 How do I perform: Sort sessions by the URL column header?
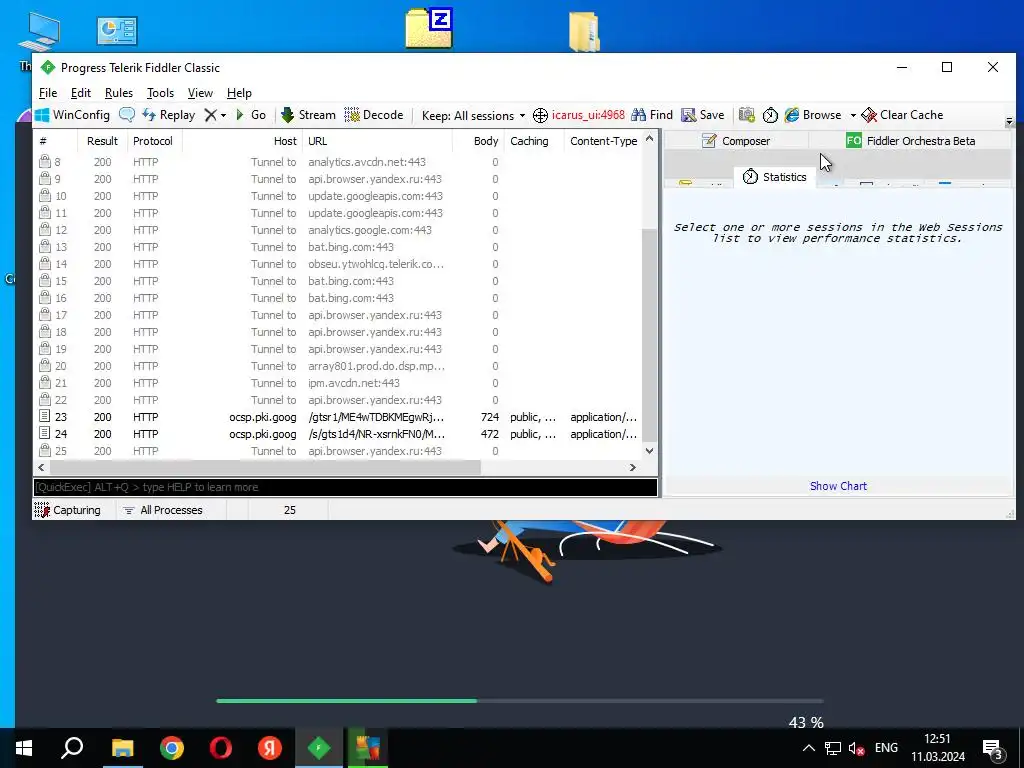click(377, 141)
